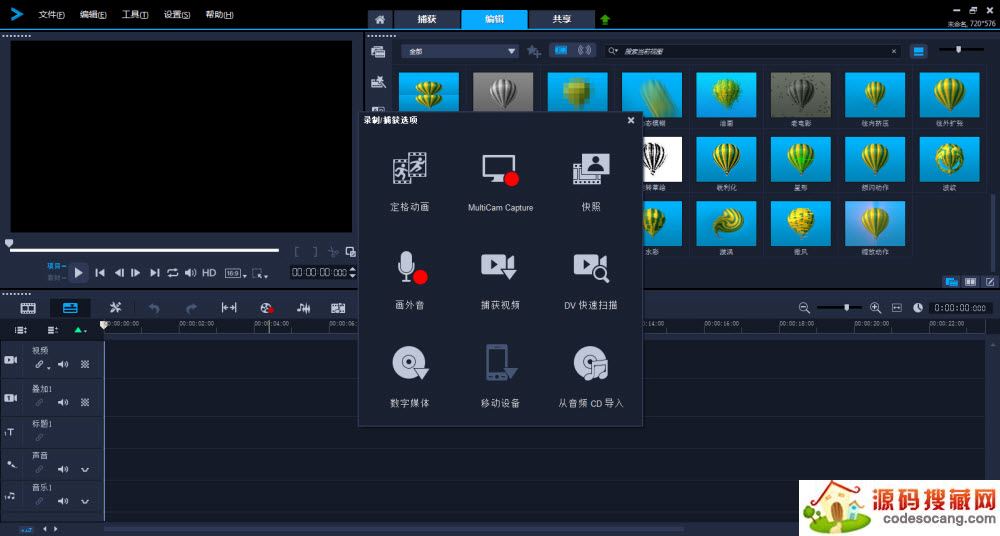Open MultiCam Capture from the dialog
Image resolution: width=1000 pixels, height=536 pixels.
coord(500,169)
